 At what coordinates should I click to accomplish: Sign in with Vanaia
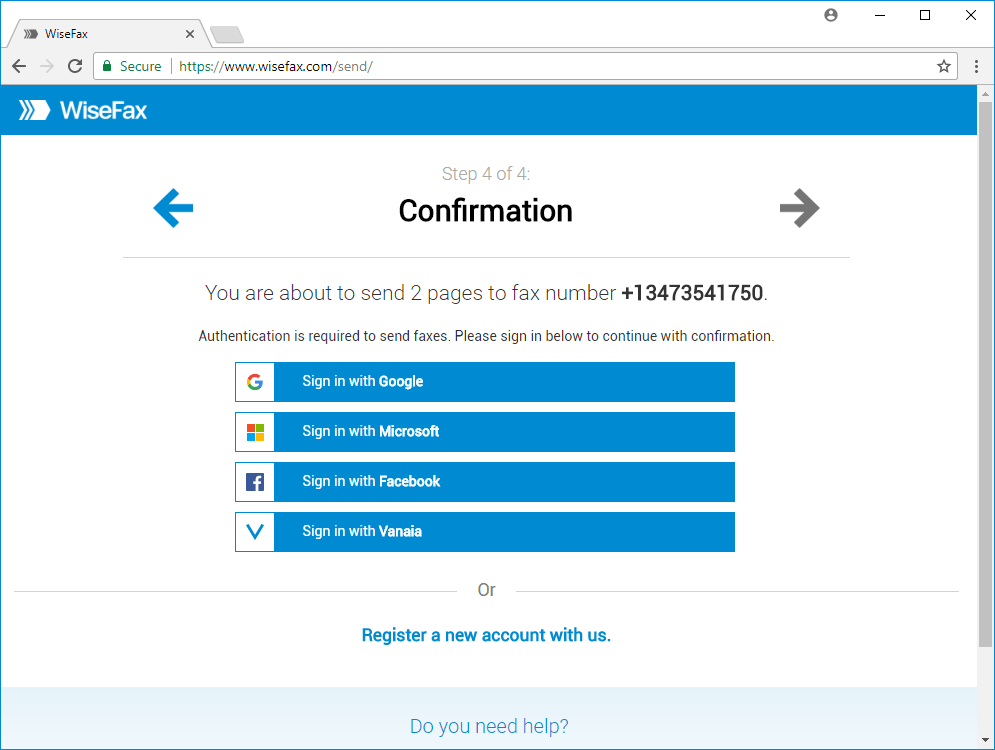pyautogui.click(x=485, y=532)
